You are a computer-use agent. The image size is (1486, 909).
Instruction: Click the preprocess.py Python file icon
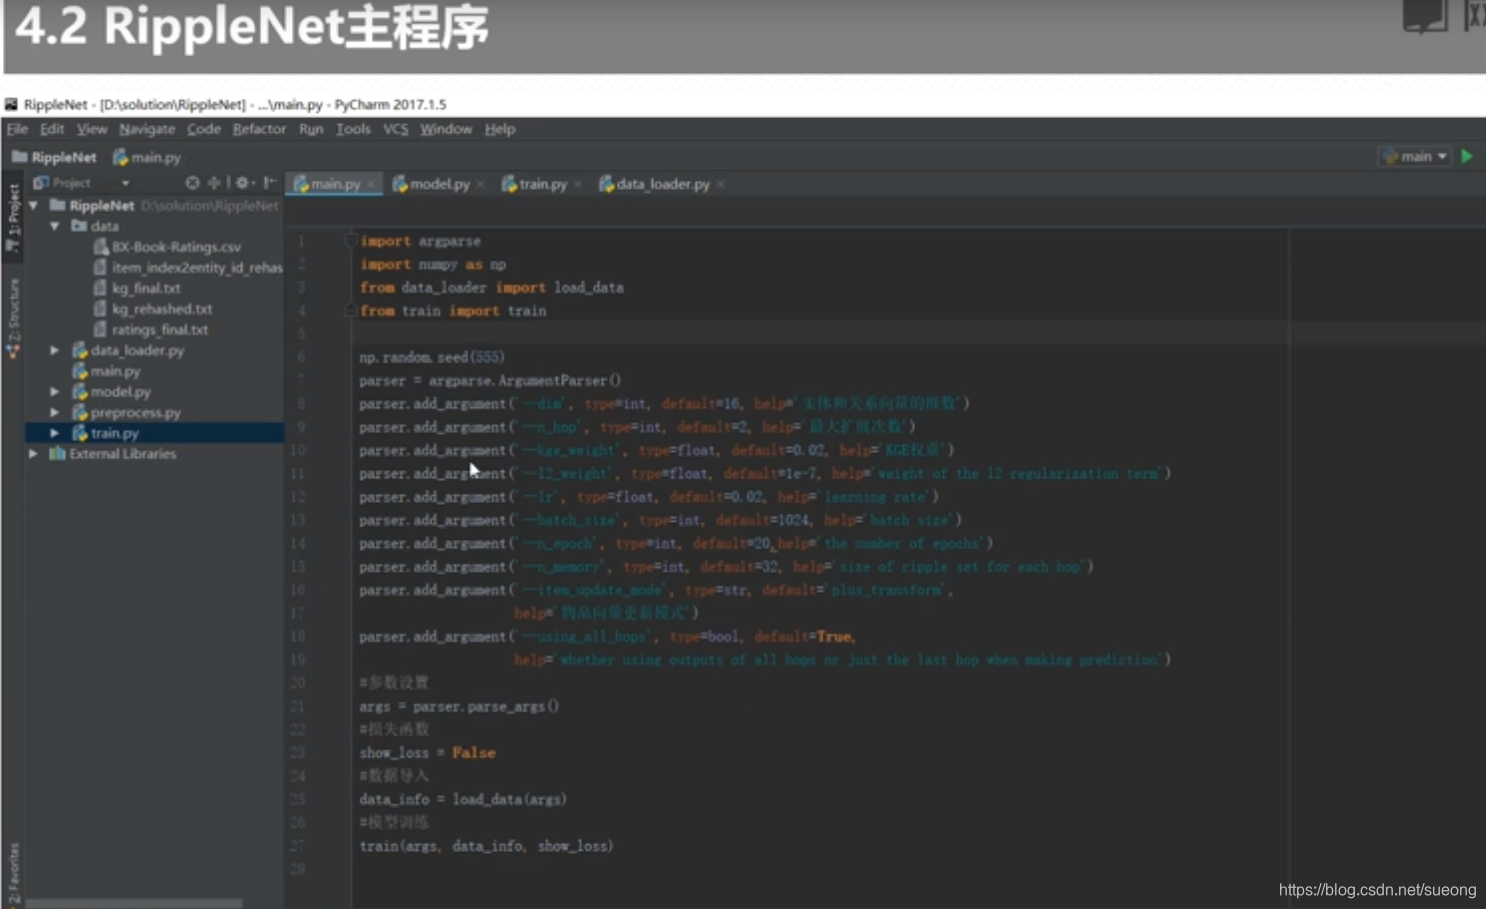point(80,412)
